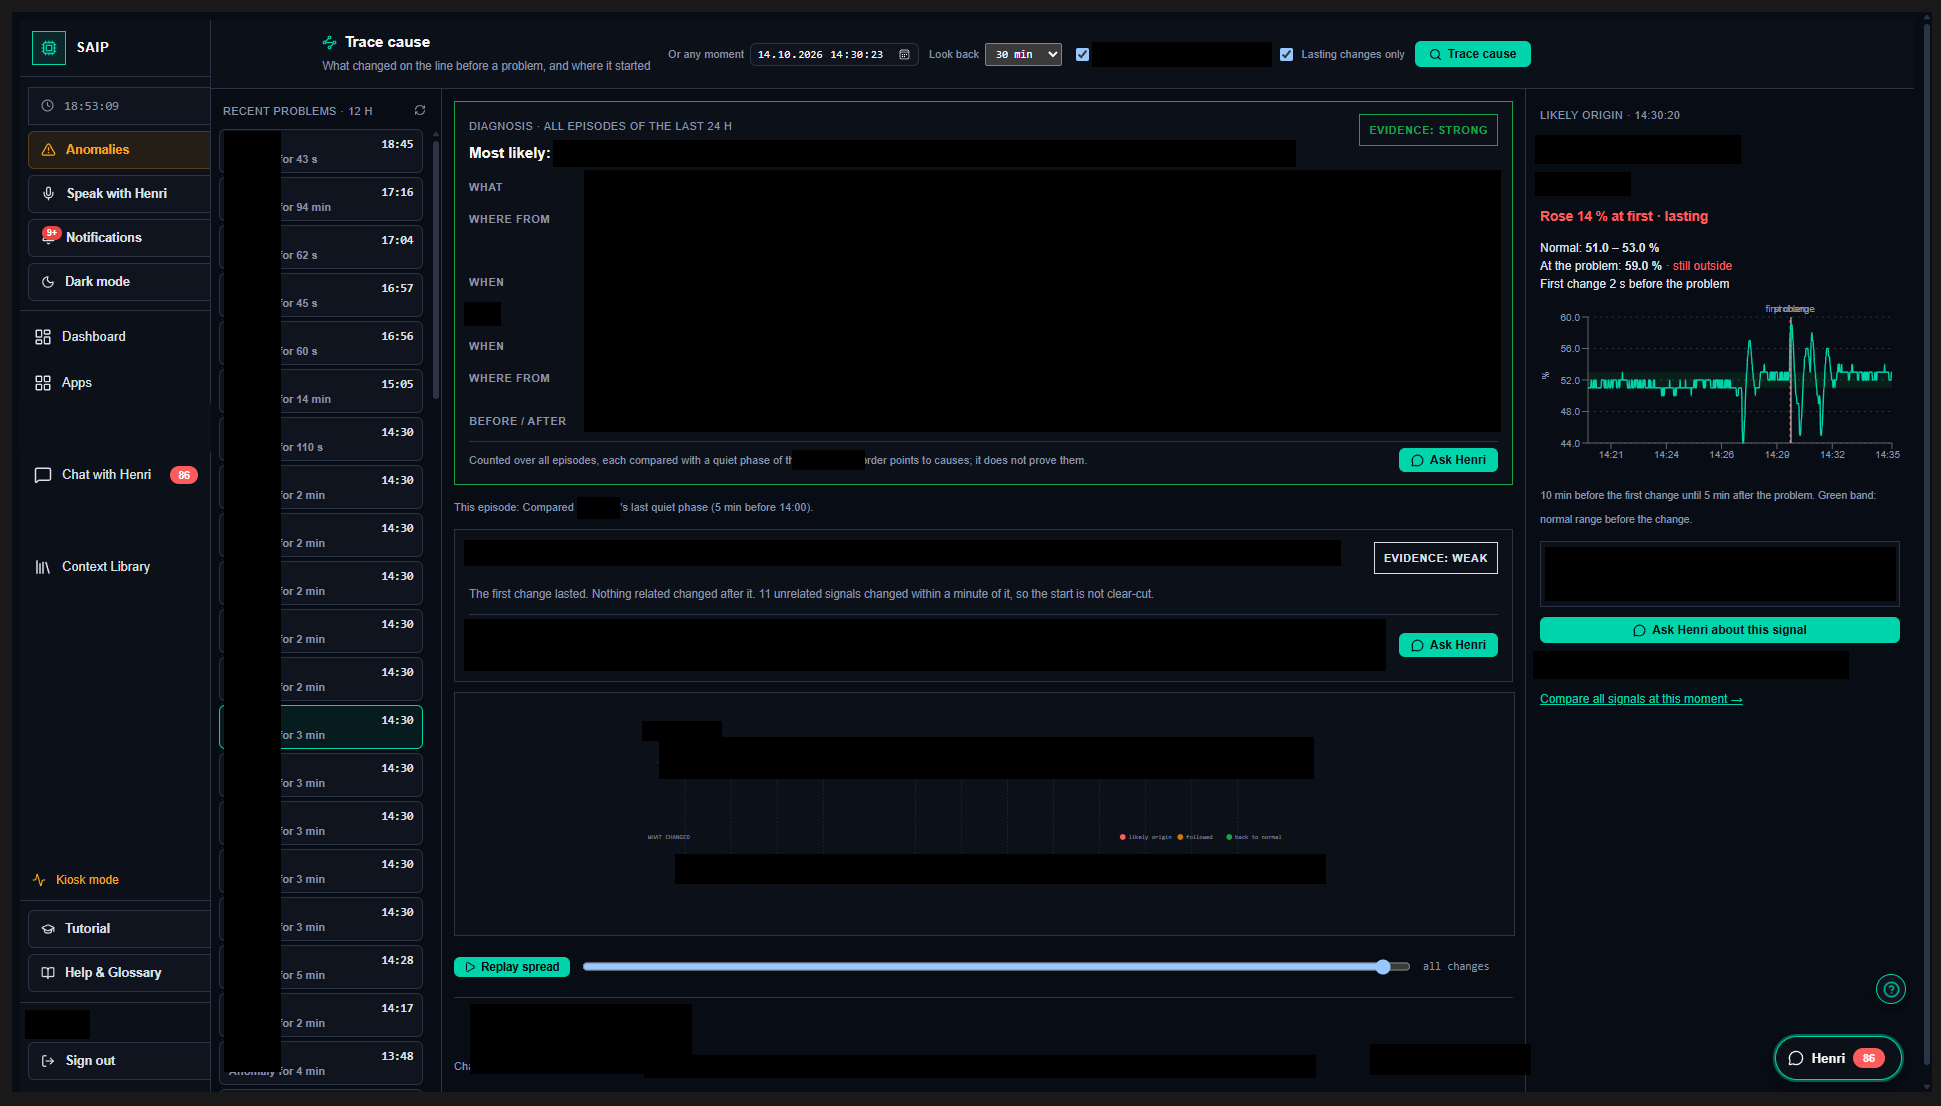Select the 17:04 problem lasting 62 s
This screenshot has height=1106, width=1941.
tap(321, 248)
